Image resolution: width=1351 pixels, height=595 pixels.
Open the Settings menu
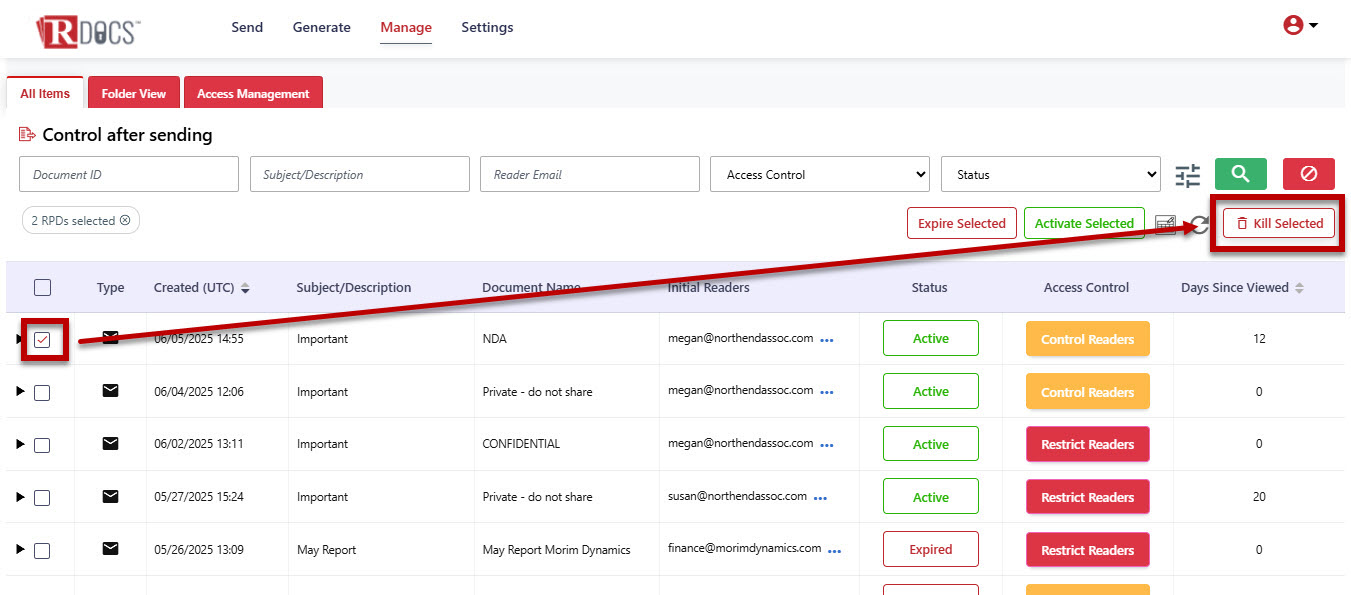point(487,27)
